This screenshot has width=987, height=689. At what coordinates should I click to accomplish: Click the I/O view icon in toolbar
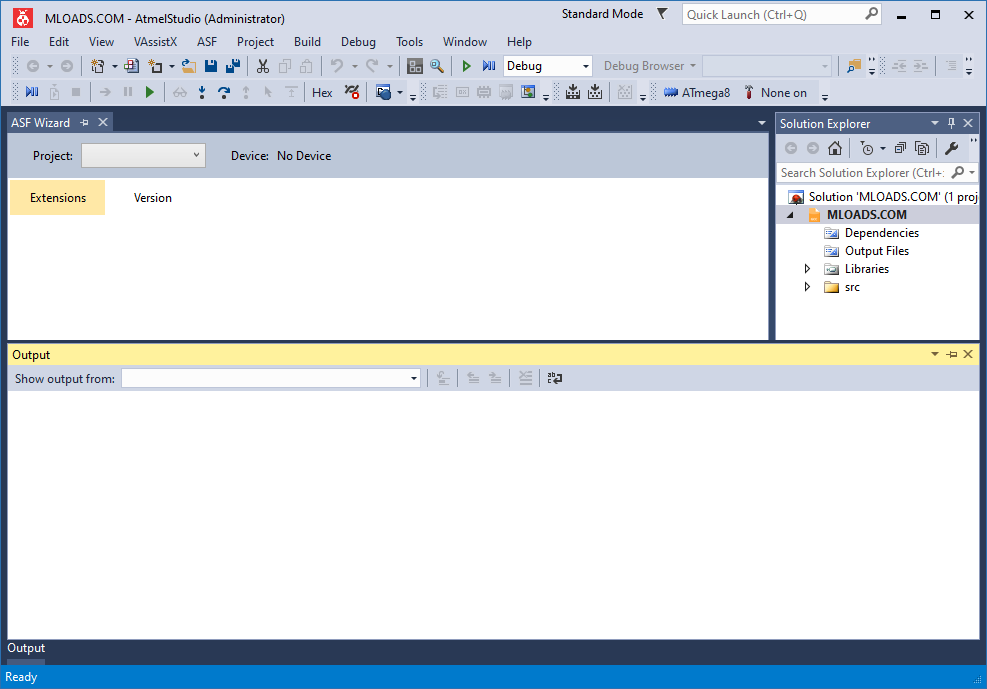528,92
